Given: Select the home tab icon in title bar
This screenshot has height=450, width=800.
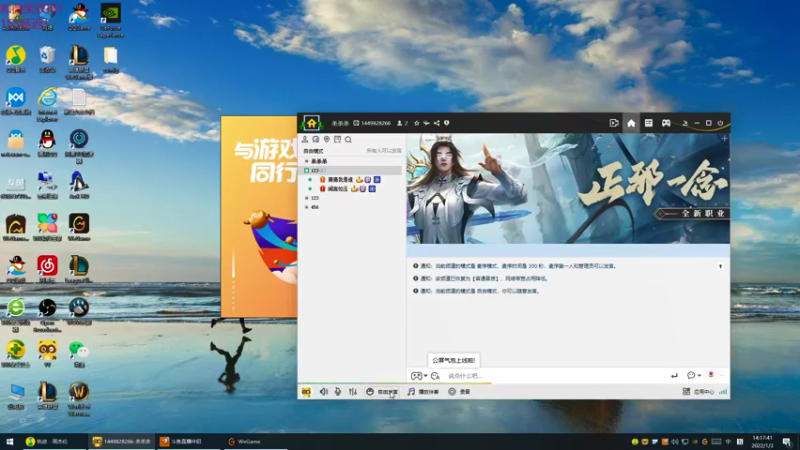Looking at the screenshot, I should click(631, 123).
